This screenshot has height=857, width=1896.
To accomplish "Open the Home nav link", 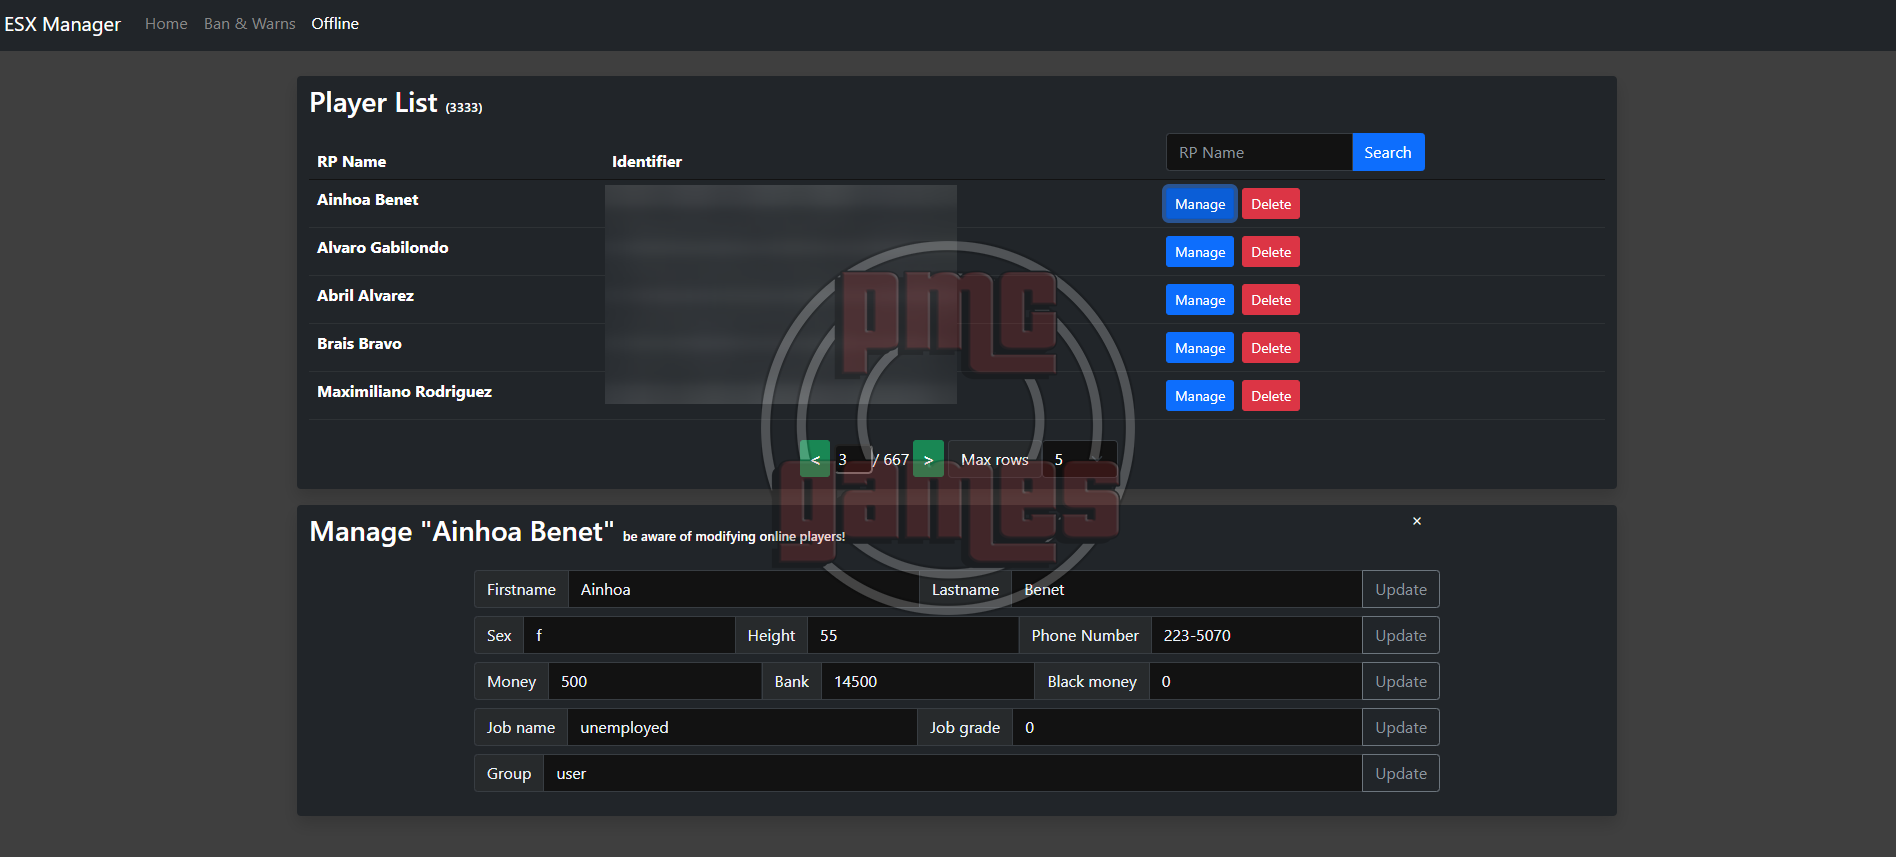I will point(166,24).
